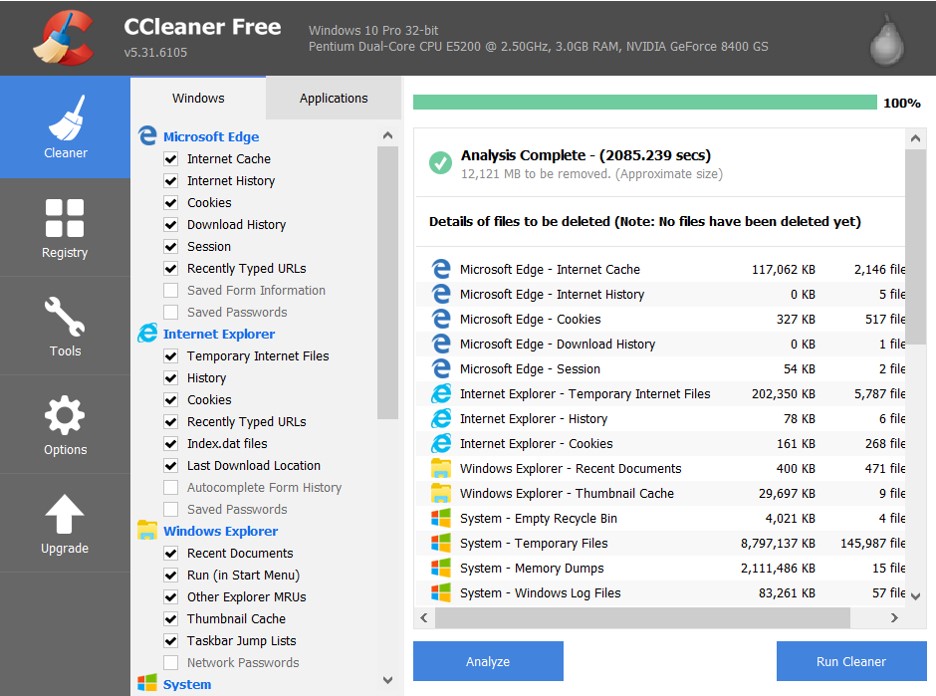Click results panel scroll-up arrow
The image size is (936, 696).
tap(915, 138)
